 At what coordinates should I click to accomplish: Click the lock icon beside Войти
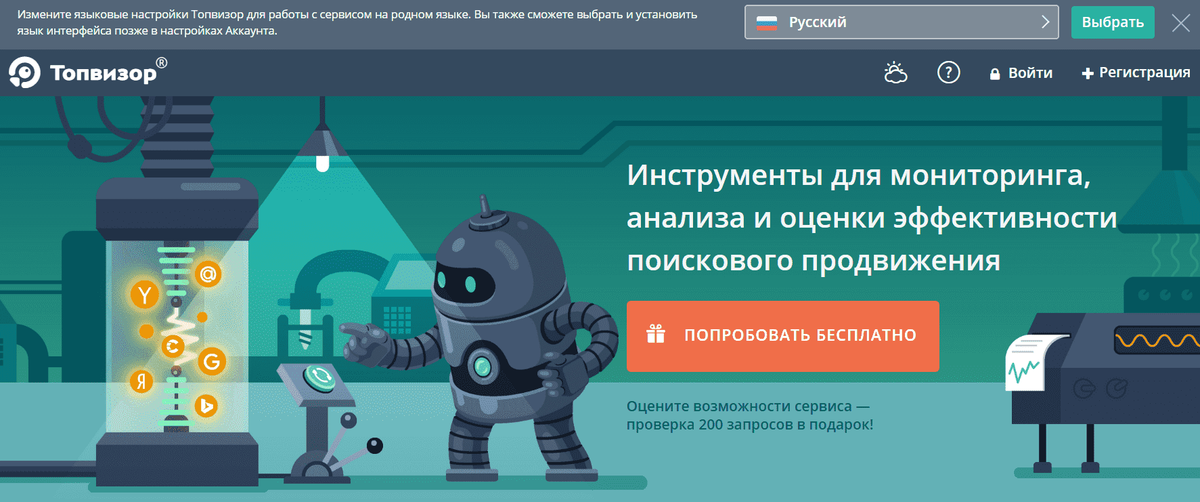tap(995, 74)
